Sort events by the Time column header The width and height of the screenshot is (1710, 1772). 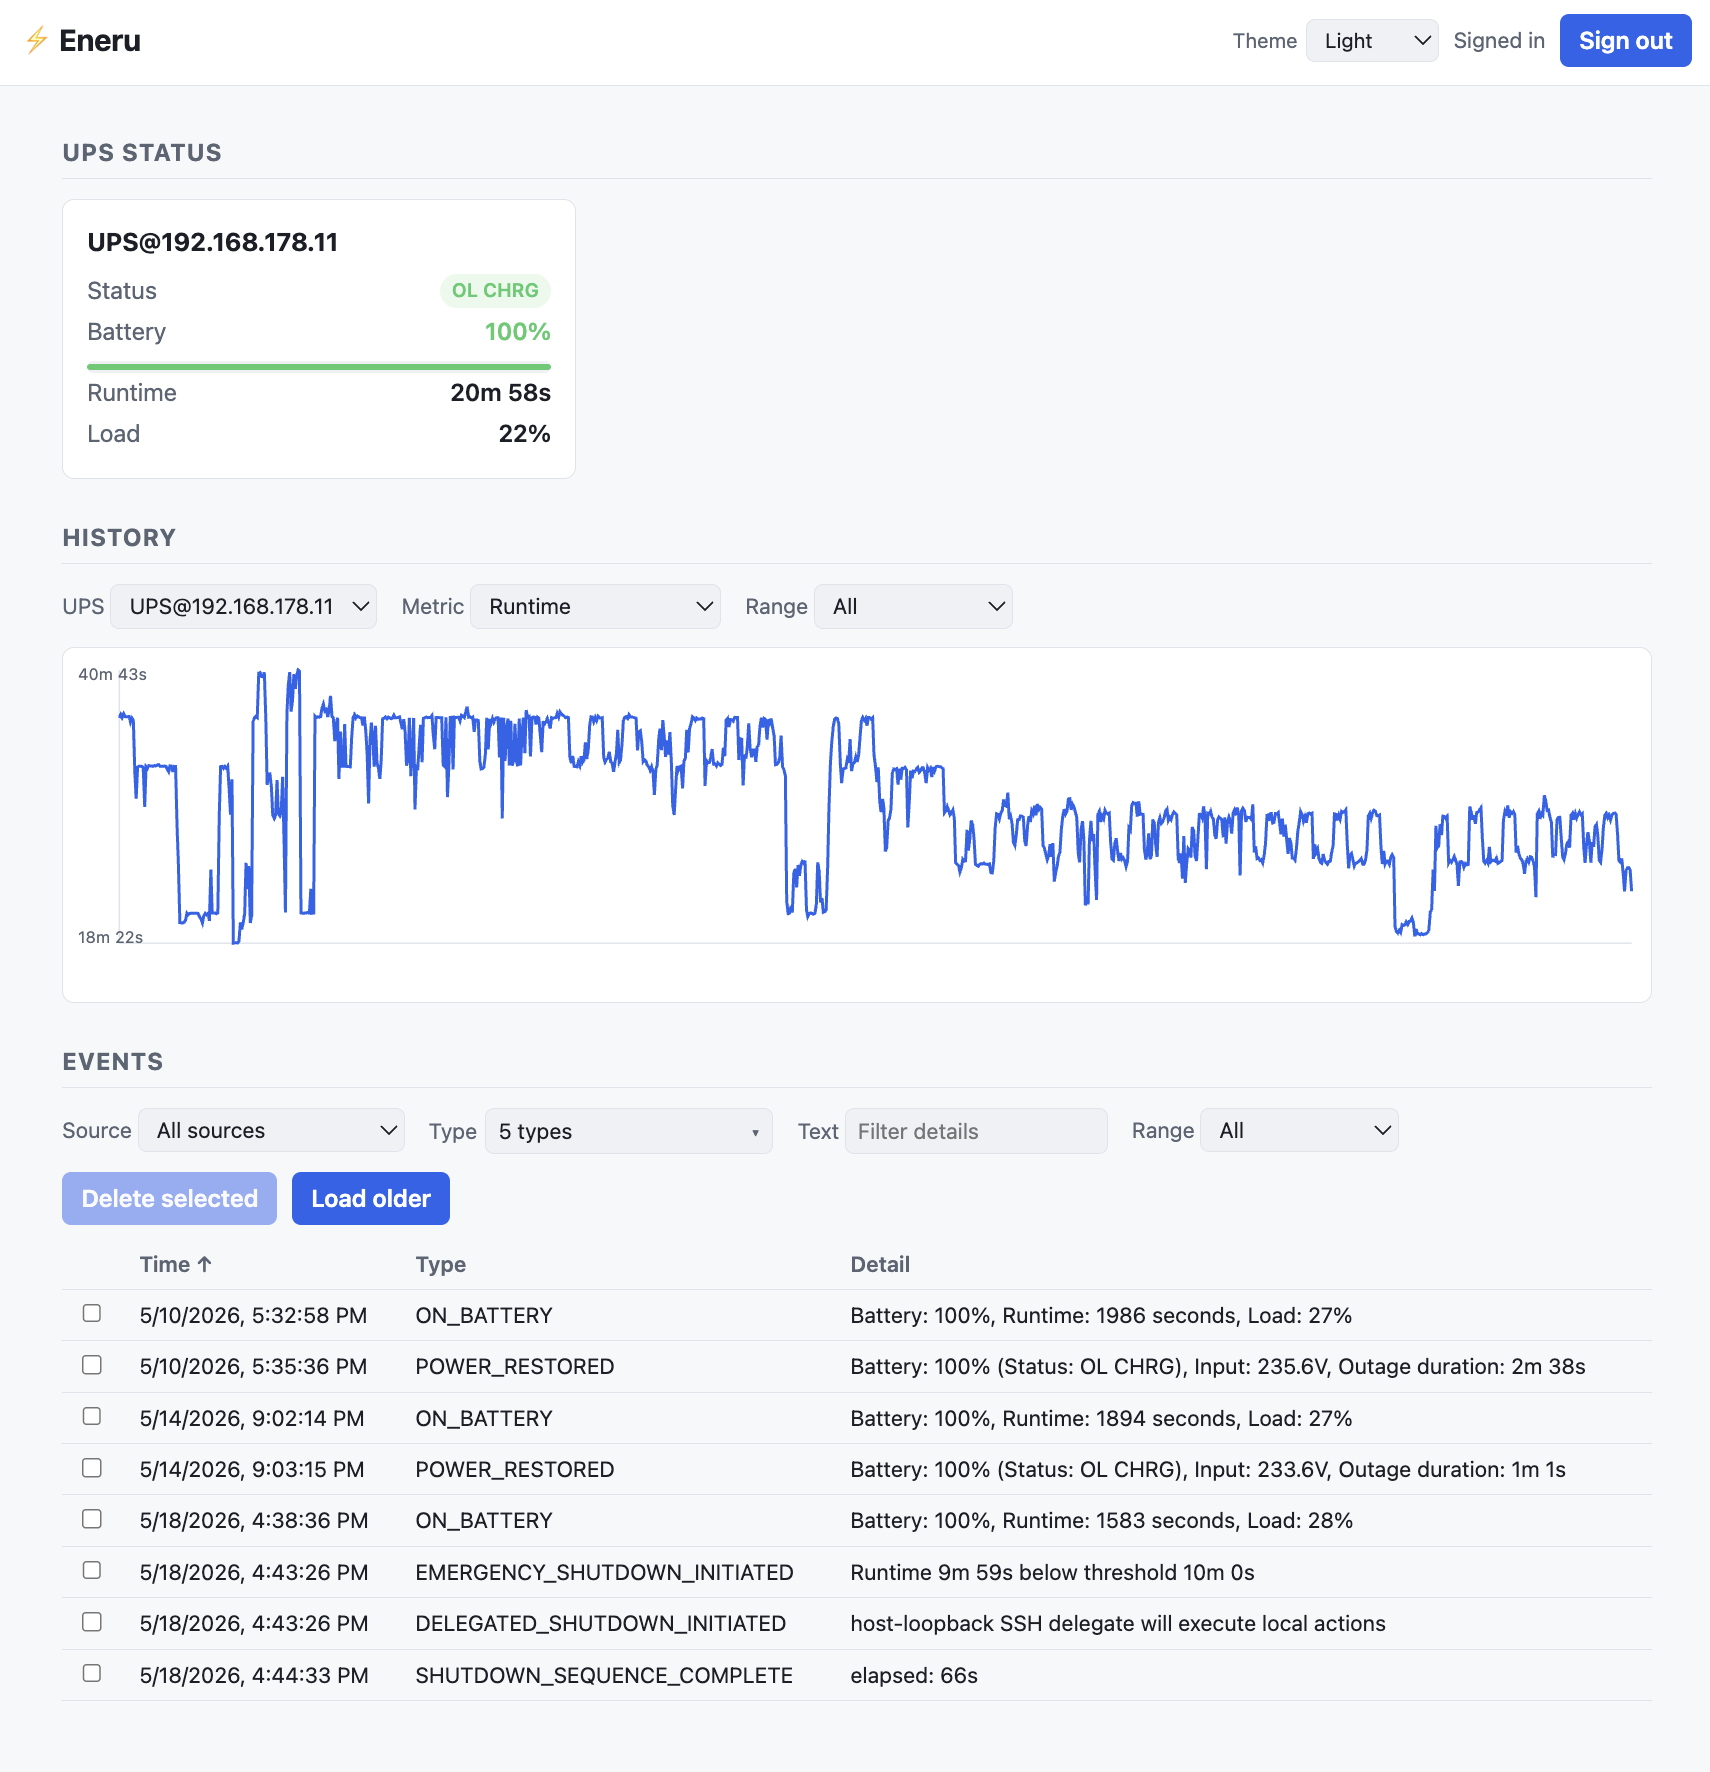176,1264
